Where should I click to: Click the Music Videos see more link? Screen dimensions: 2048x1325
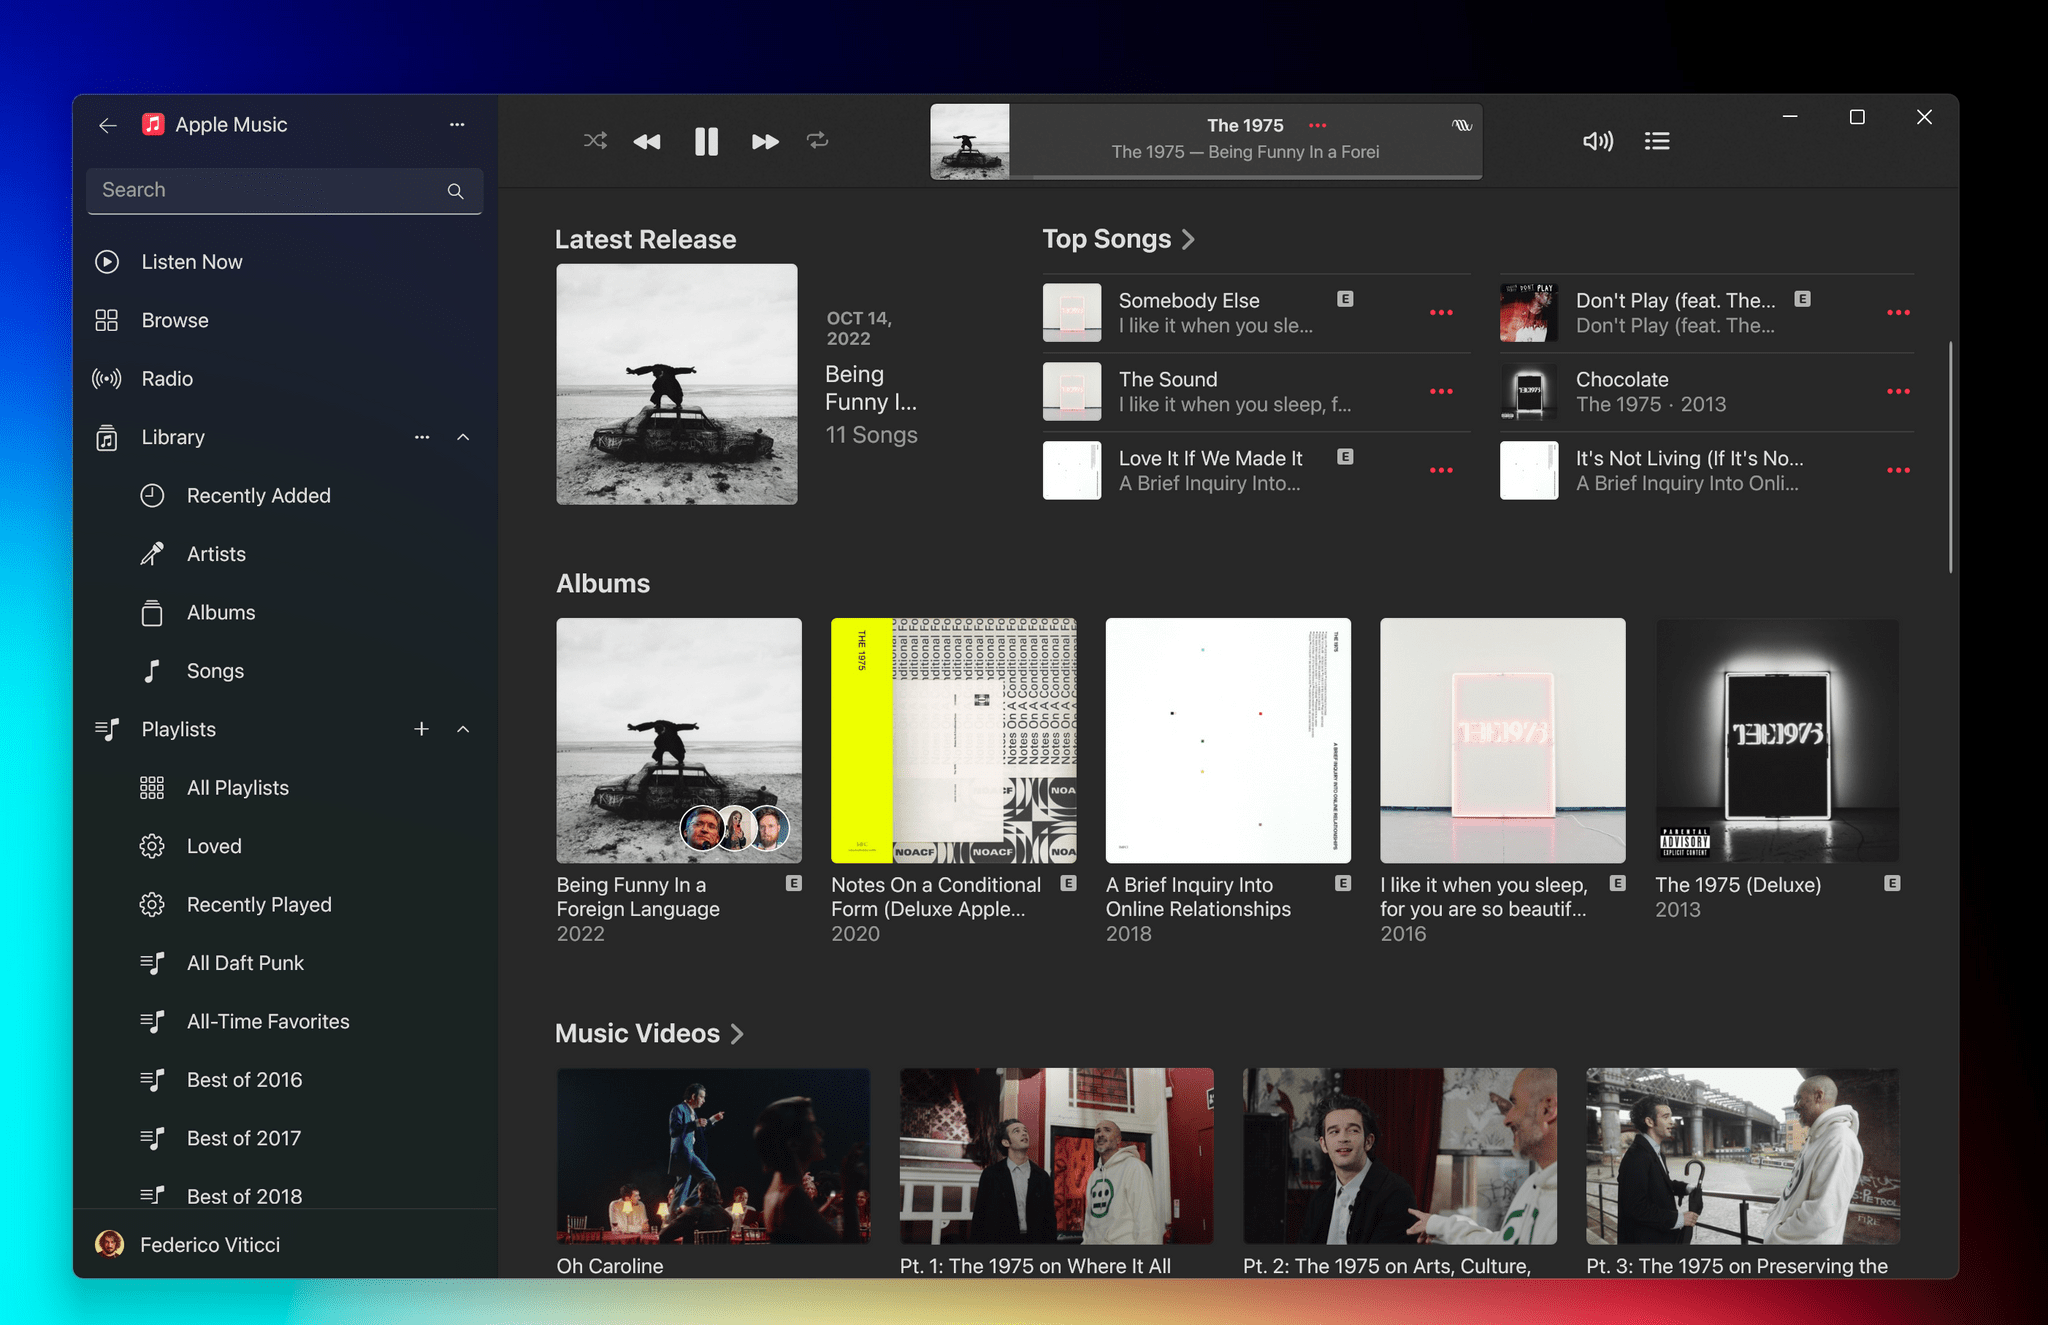[737, 1031]
